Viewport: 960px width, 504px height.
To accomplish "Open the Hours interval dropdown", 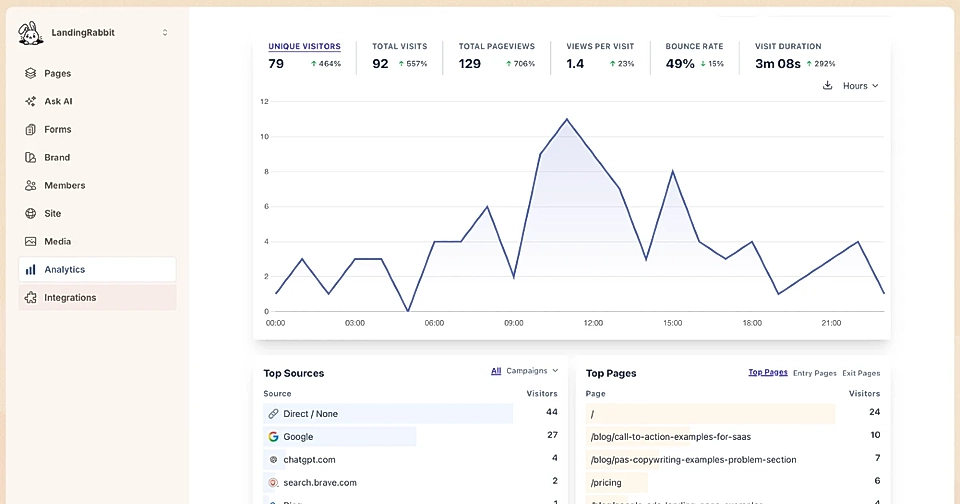I will 860,86.
